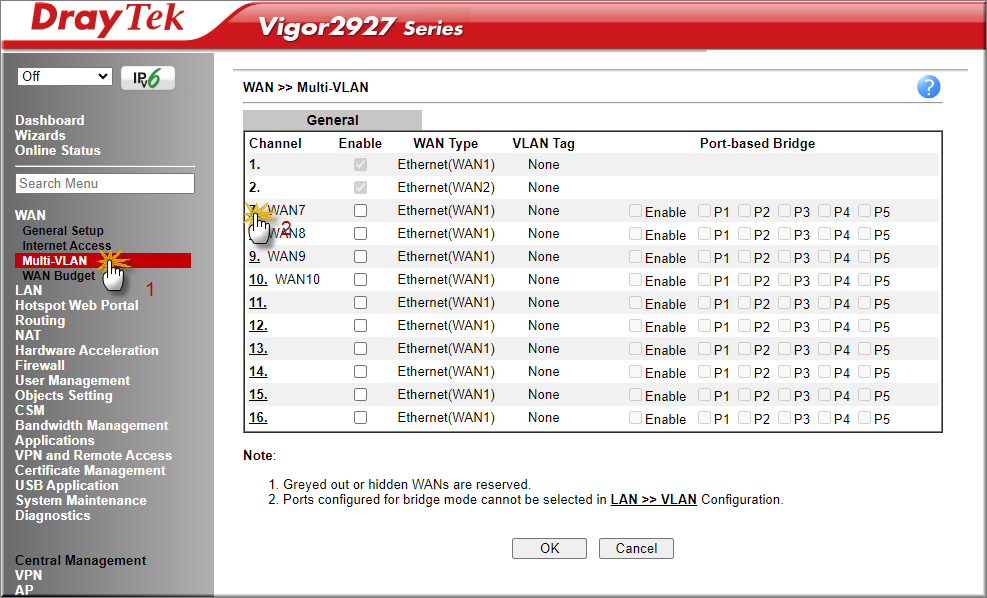
Task: Open General Setup under WAN
Action: click(x=63, y=230)
